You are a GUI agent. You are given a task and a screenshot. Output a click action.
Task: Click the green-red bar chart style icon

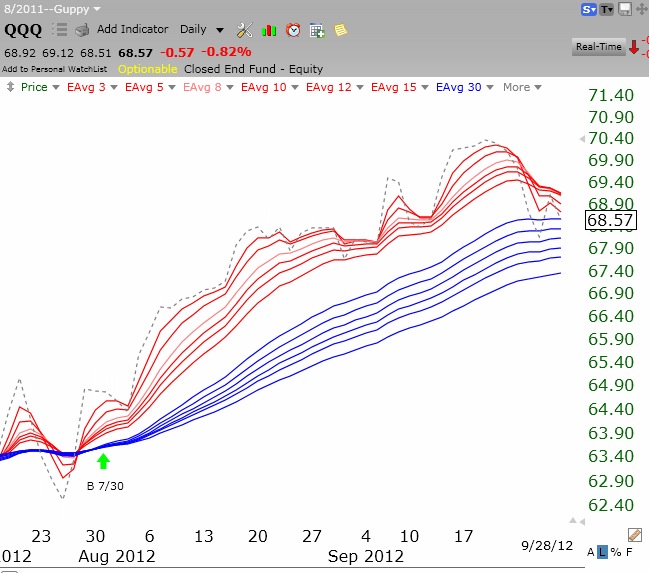(x=269, y=30)
